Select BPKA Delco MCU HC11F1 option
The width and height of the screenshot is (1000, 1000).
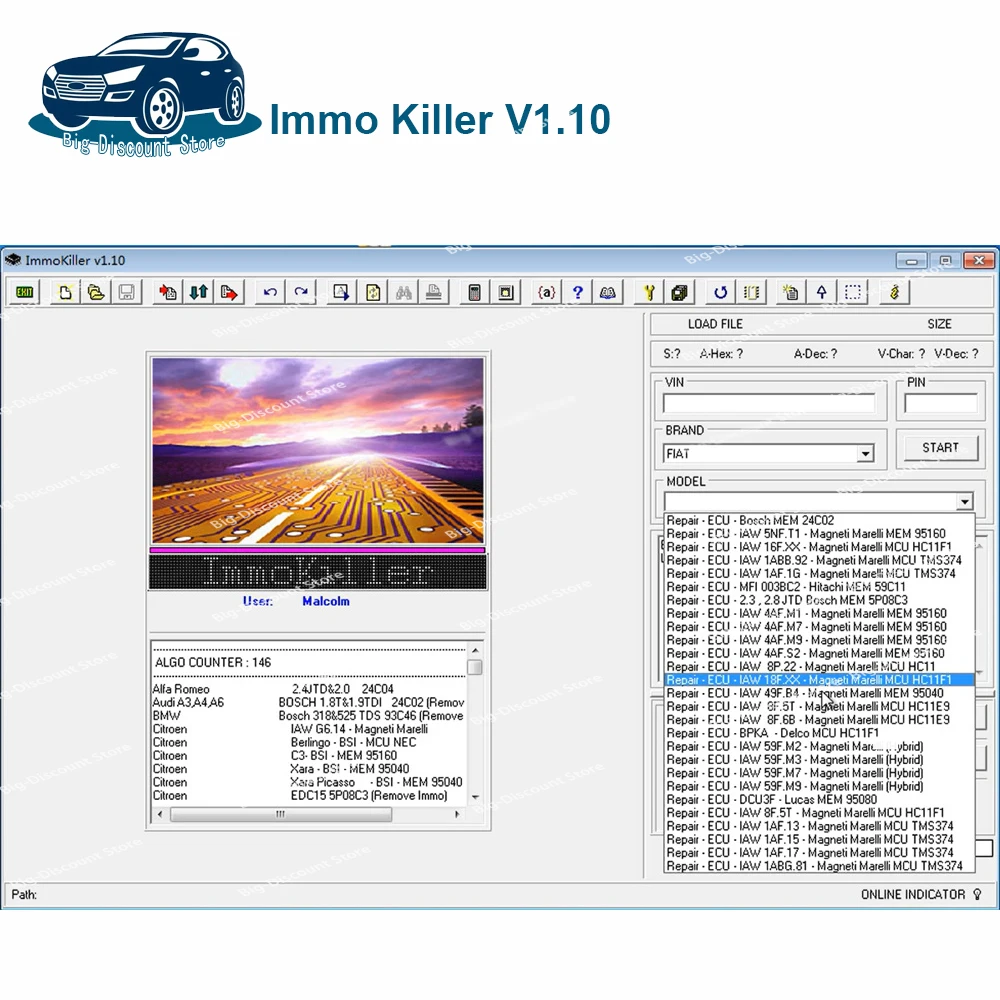(x=819, y=733)
